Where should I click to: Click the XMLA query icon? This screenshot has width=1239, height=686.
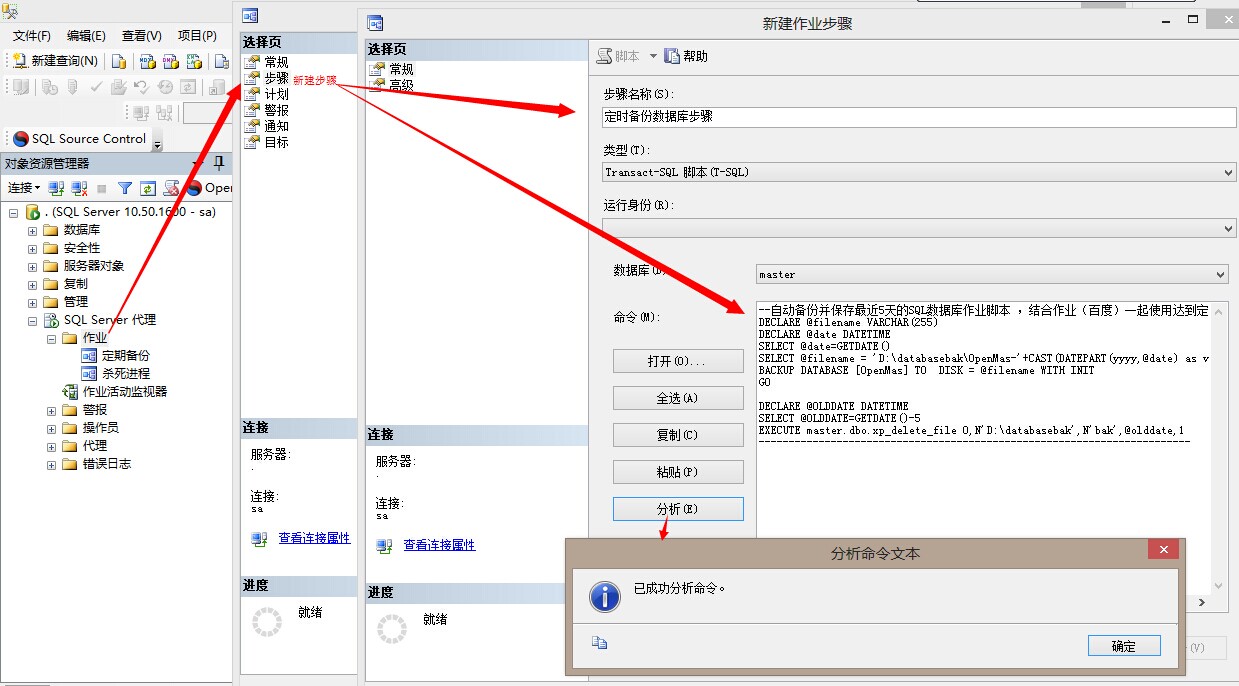tap(194, 61)
